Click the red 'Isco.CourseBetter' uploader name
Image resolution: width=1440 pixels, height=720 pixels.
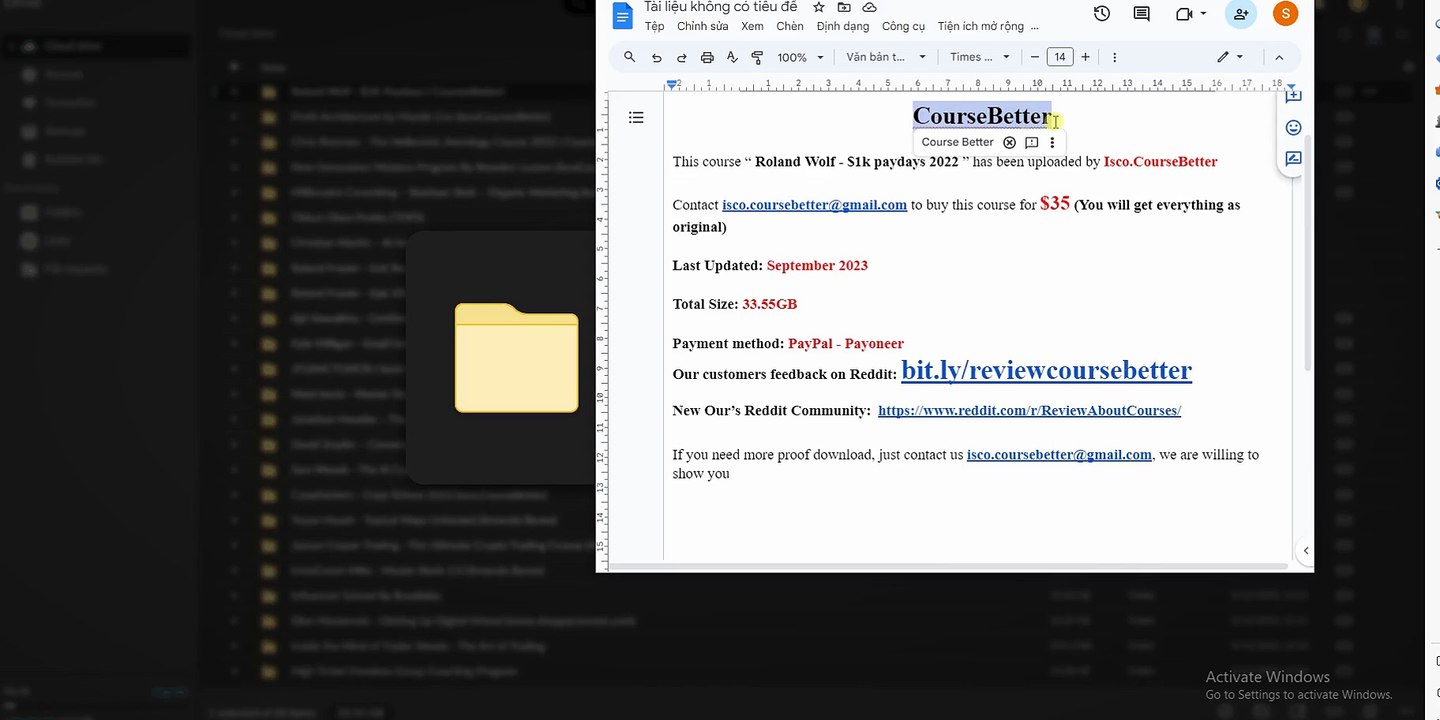point(1161,161)
